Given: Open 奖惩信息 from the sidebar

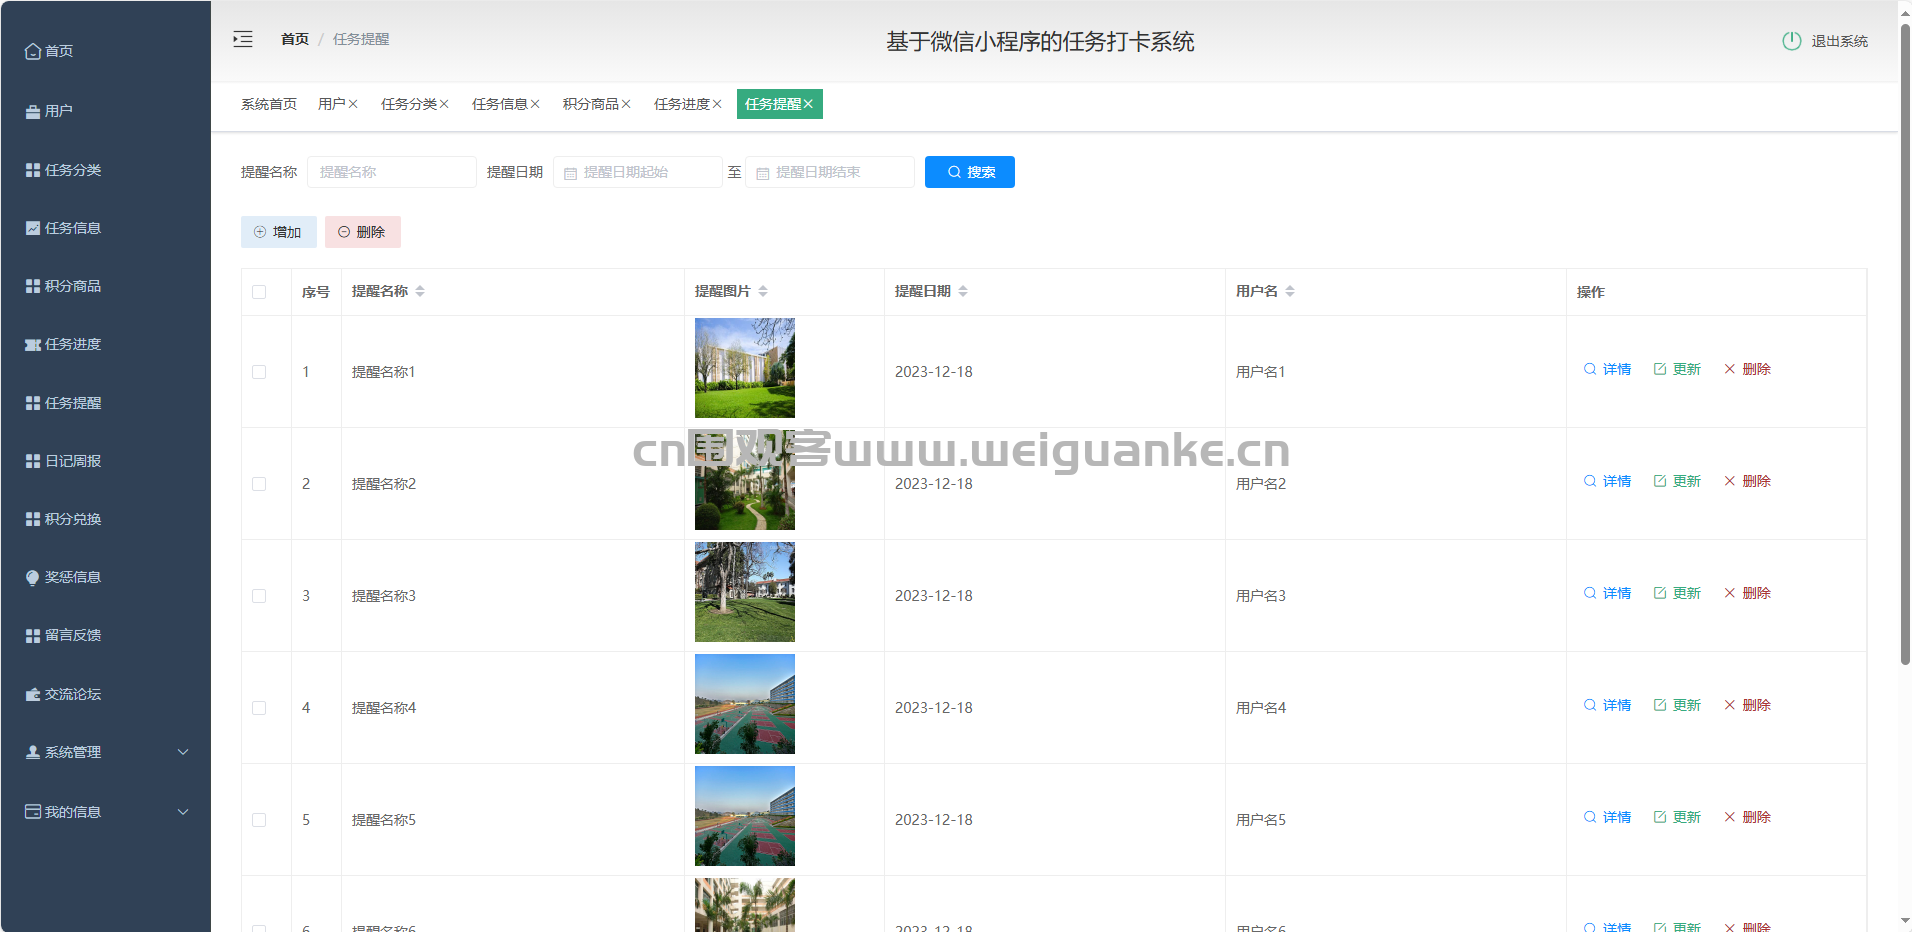Looking at the screenshot, I should [x=72, y=577].
